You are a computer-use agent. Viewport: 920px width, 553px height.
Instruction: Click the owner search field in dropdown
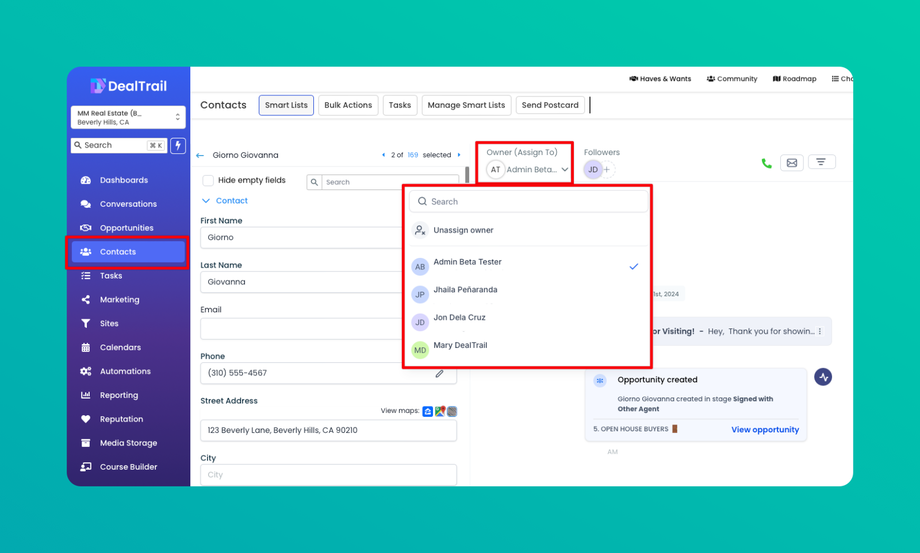point(529,201)
